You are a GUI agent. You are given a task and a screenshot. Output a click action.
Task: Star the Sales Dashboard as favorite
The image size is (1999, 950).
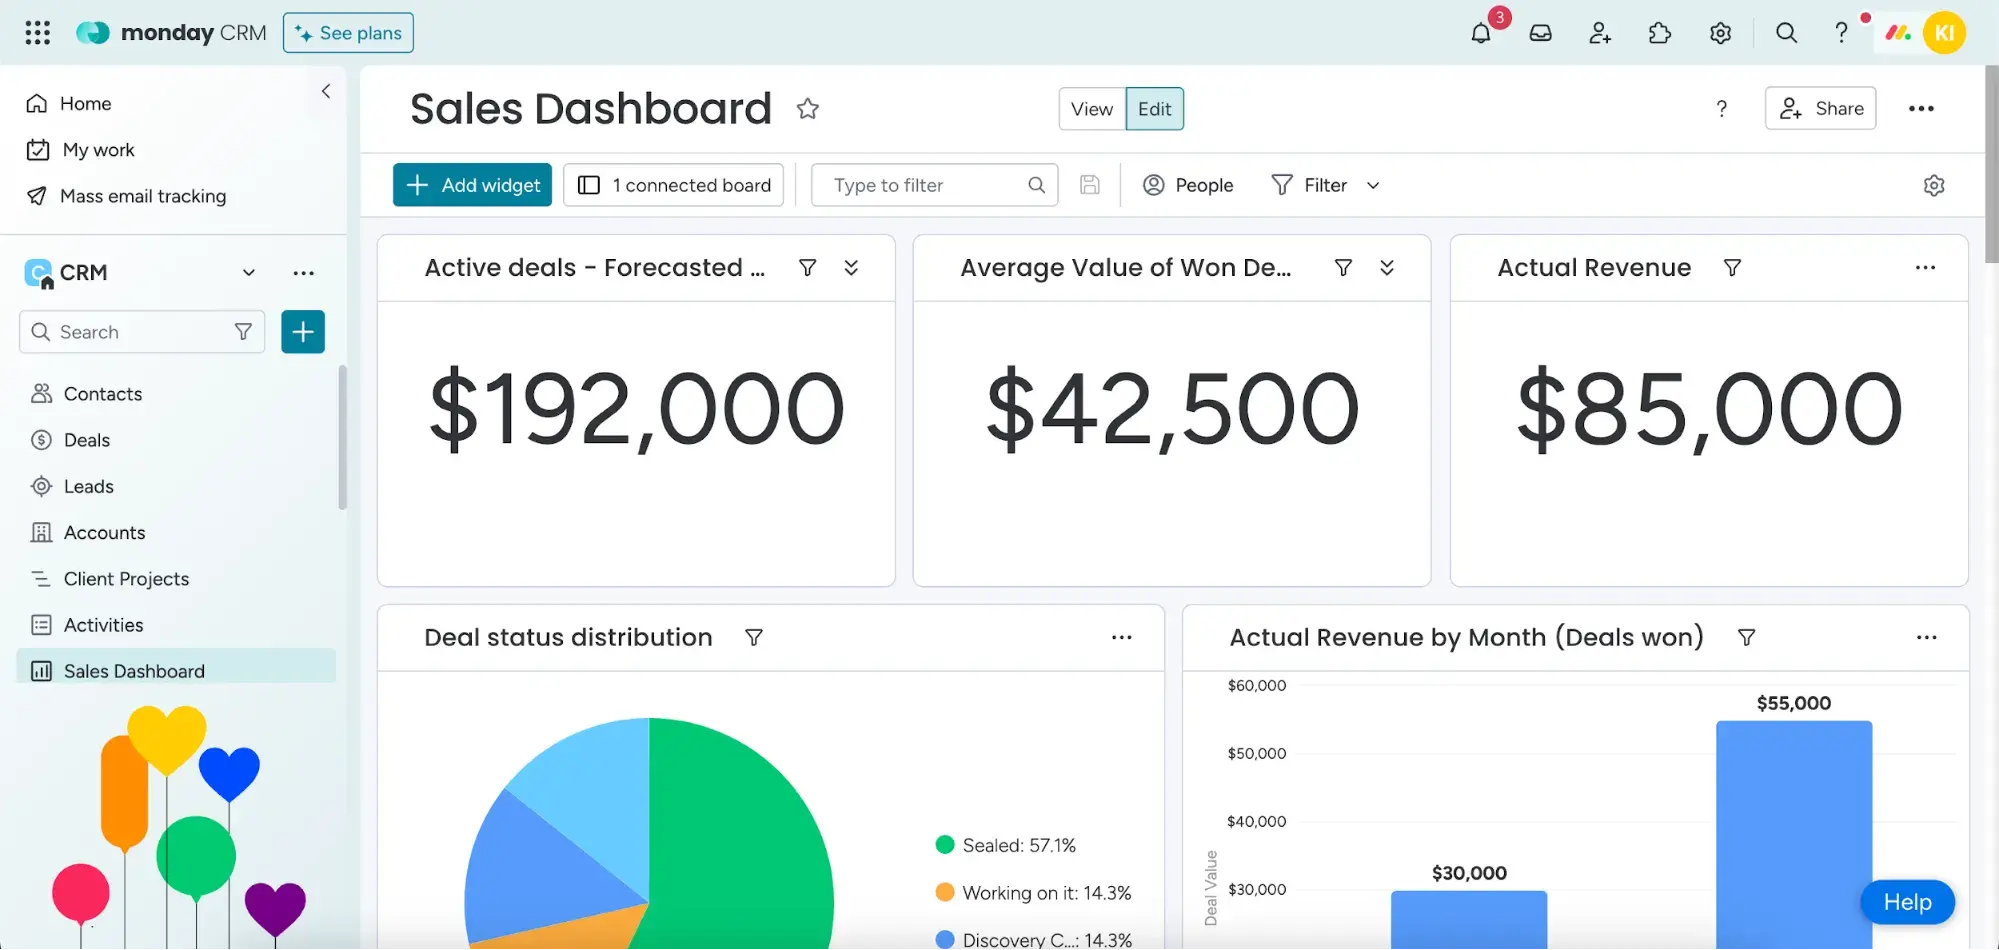808,109
